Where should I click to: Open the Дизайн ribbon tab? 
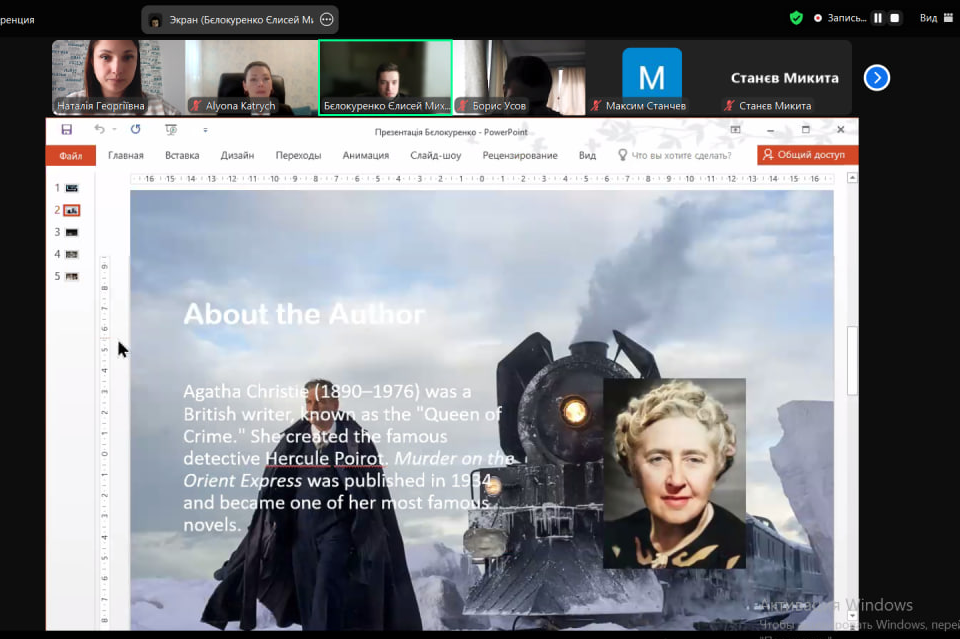tap(237, 155)
